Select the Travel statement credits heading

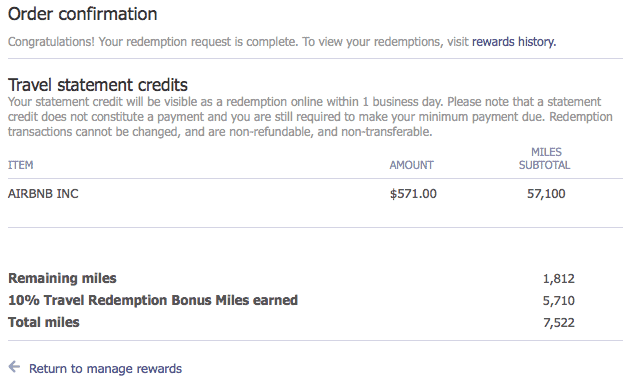(x=98, y=85)
